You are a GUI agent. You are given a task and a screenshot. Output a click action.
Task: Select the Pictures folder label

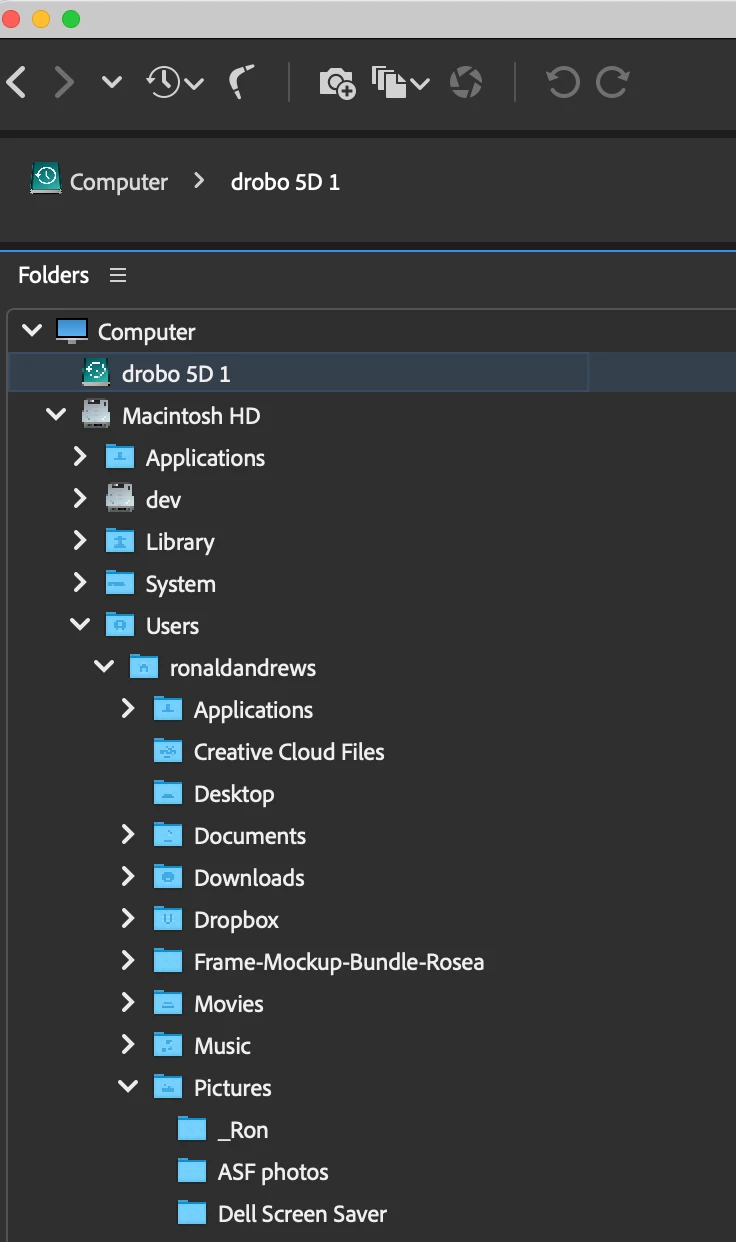point(233,1088)
